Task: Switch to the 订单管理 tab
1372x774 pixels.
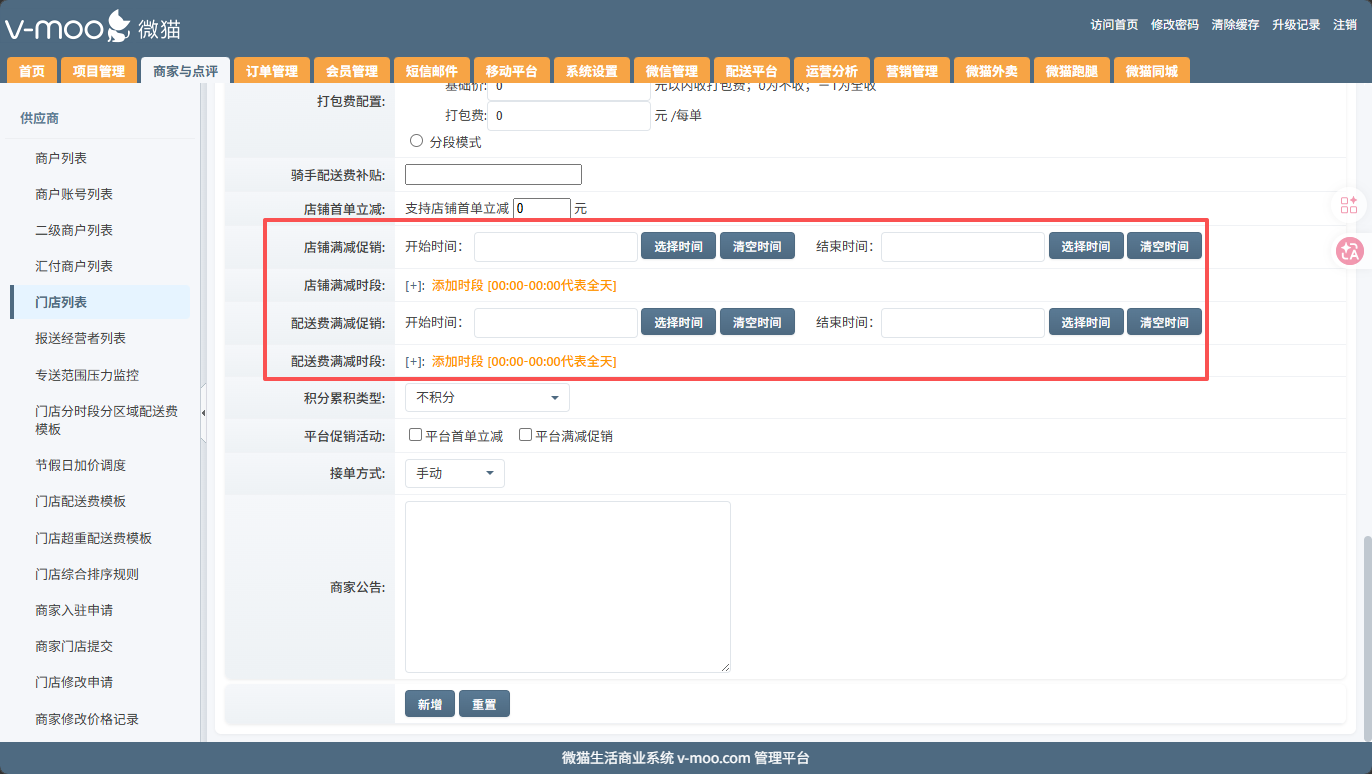Action: tap(272, 71)
